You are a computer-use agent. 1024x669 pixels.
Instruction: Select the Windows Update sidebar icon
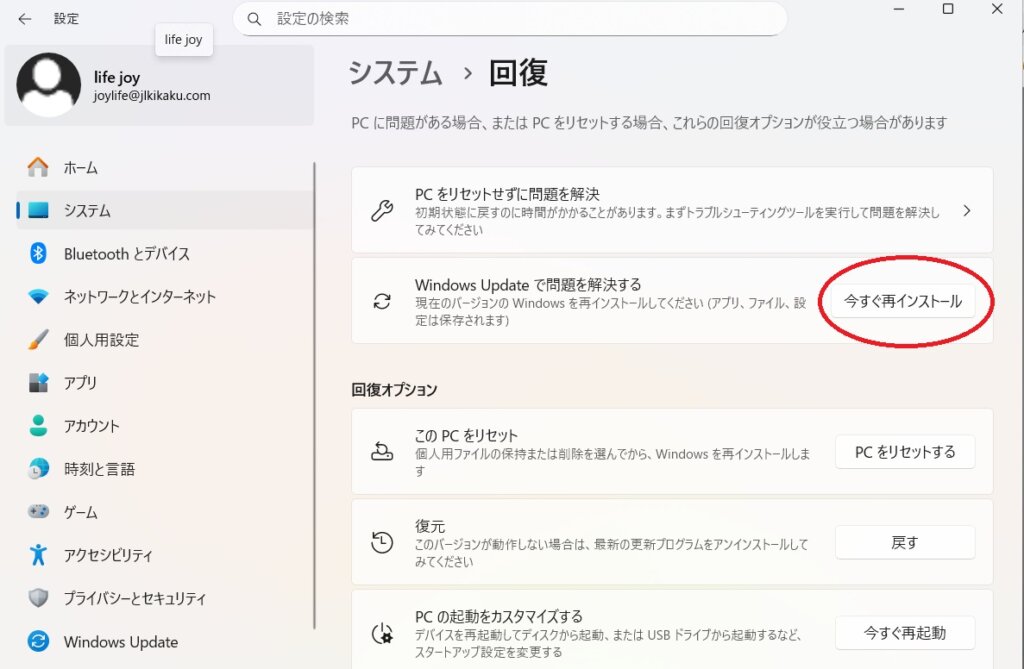tap(38, 642)
